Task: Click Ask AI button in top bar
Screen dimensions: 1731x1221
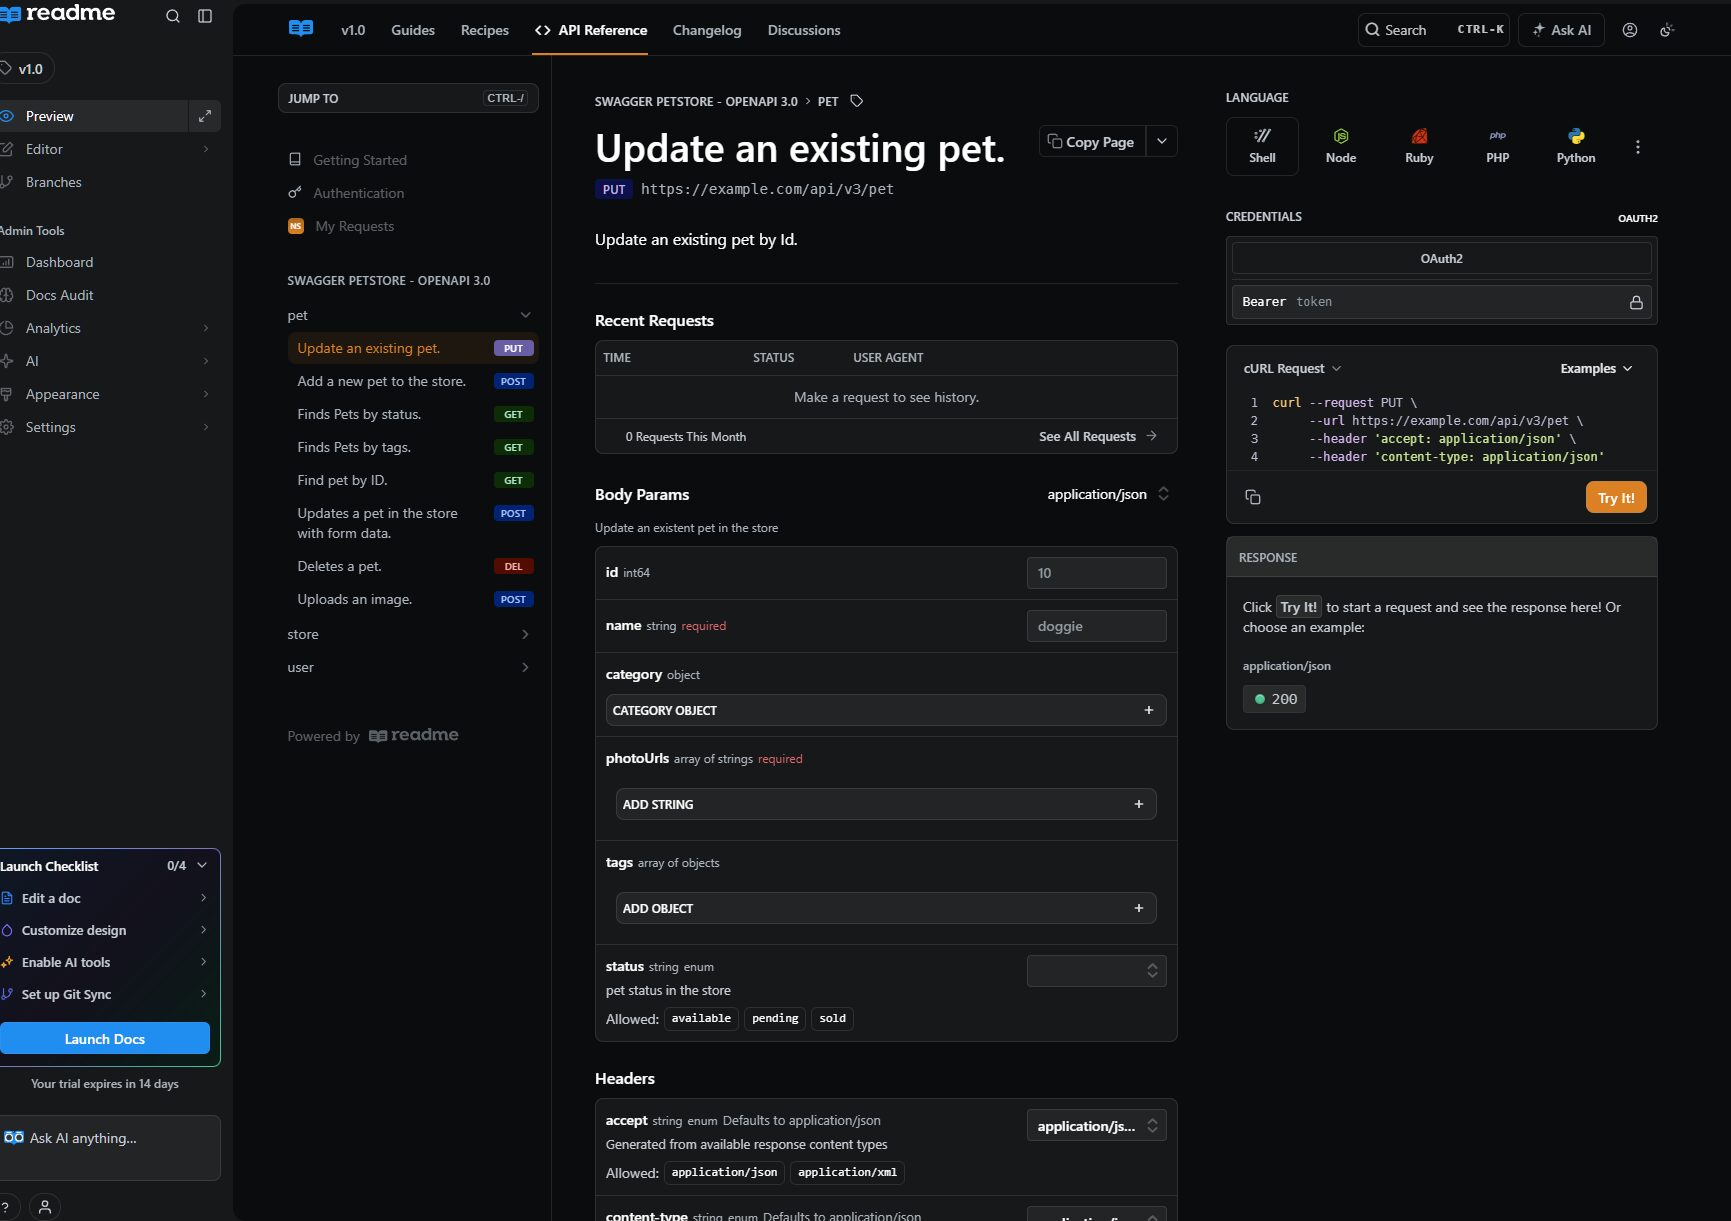Action: (x=1561, y=30)
